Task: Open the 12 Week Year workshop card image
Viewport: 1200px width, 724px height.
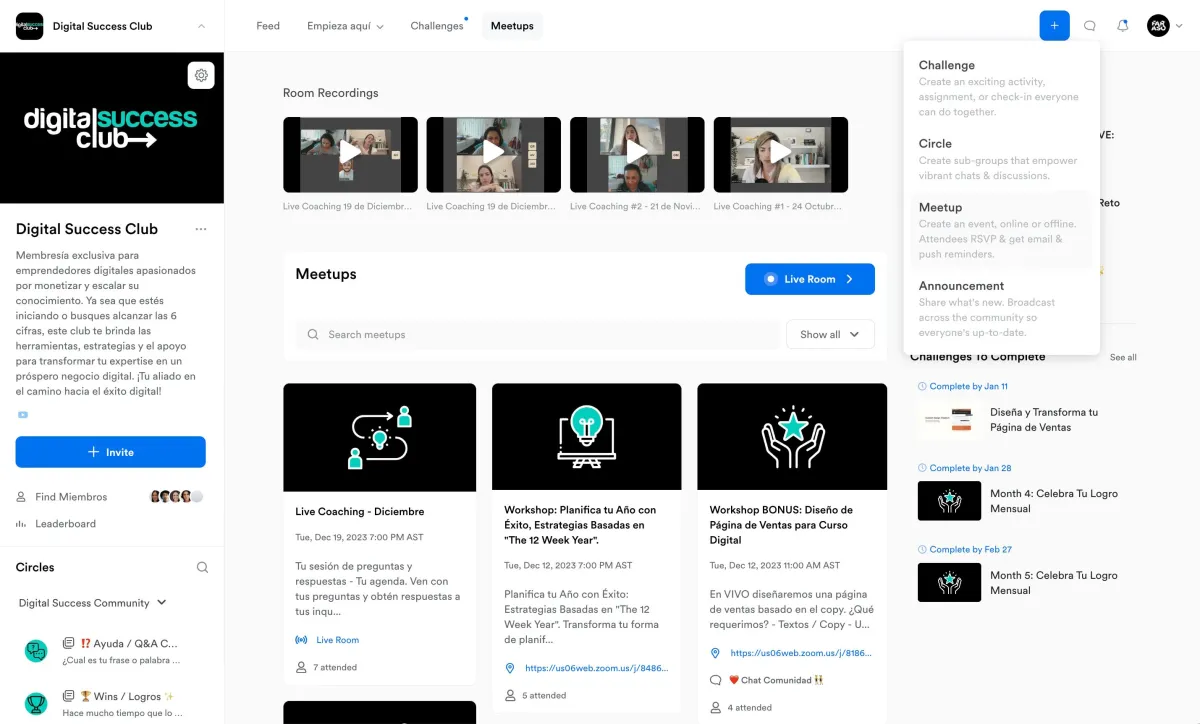Action: [x=587, y=438]
